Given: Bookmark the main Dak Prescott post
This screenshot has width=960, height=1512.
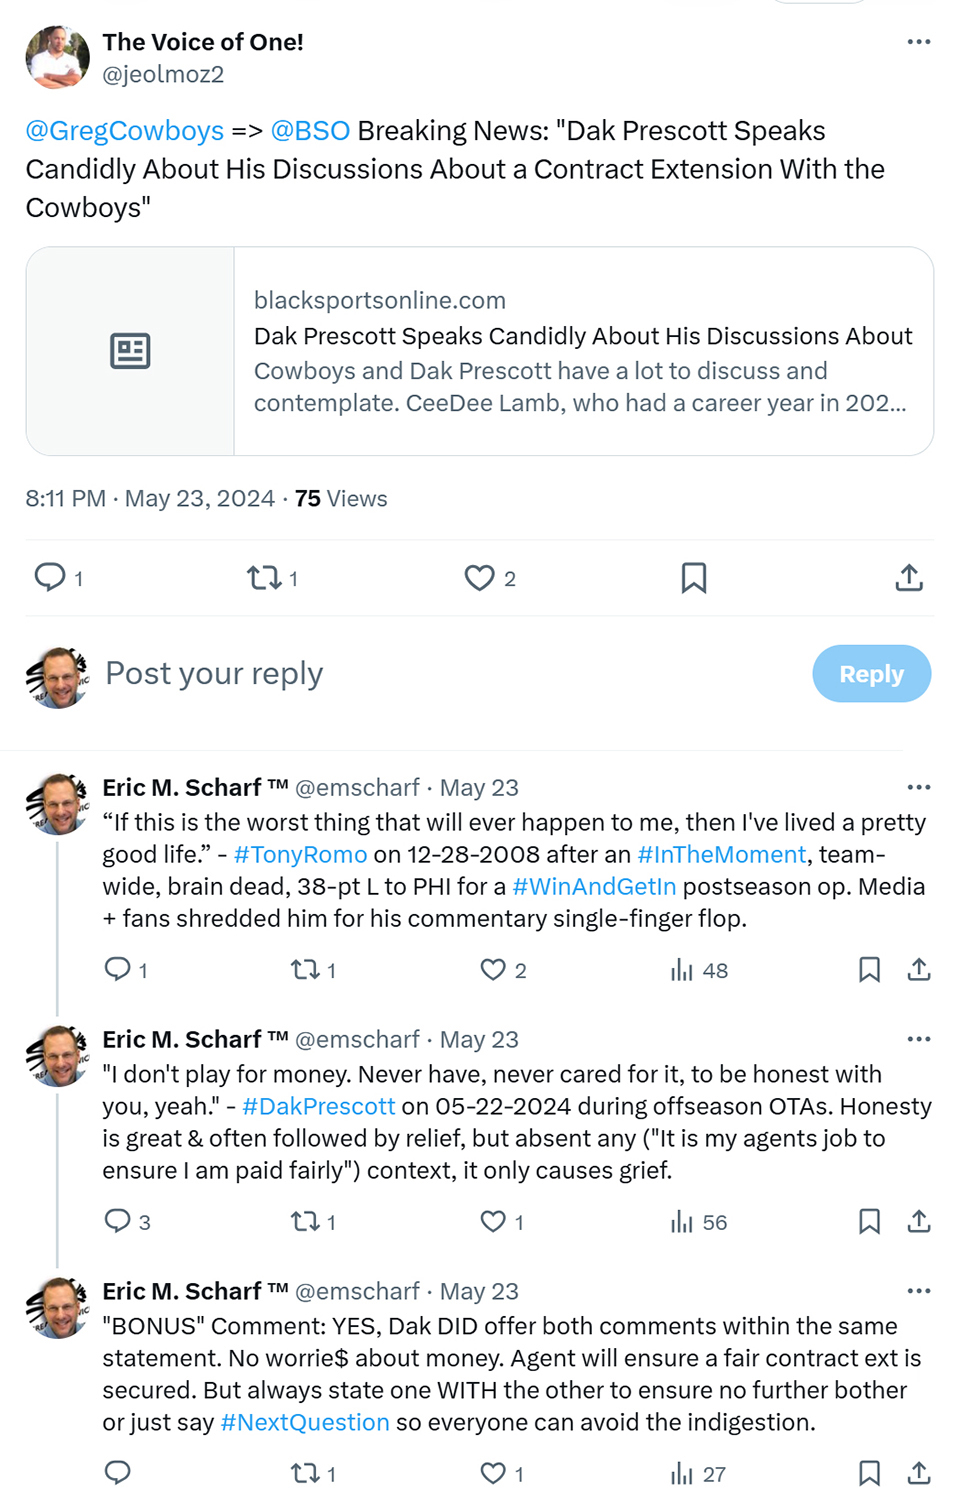Looking at the screenshot, I should [x=694, y=578].
